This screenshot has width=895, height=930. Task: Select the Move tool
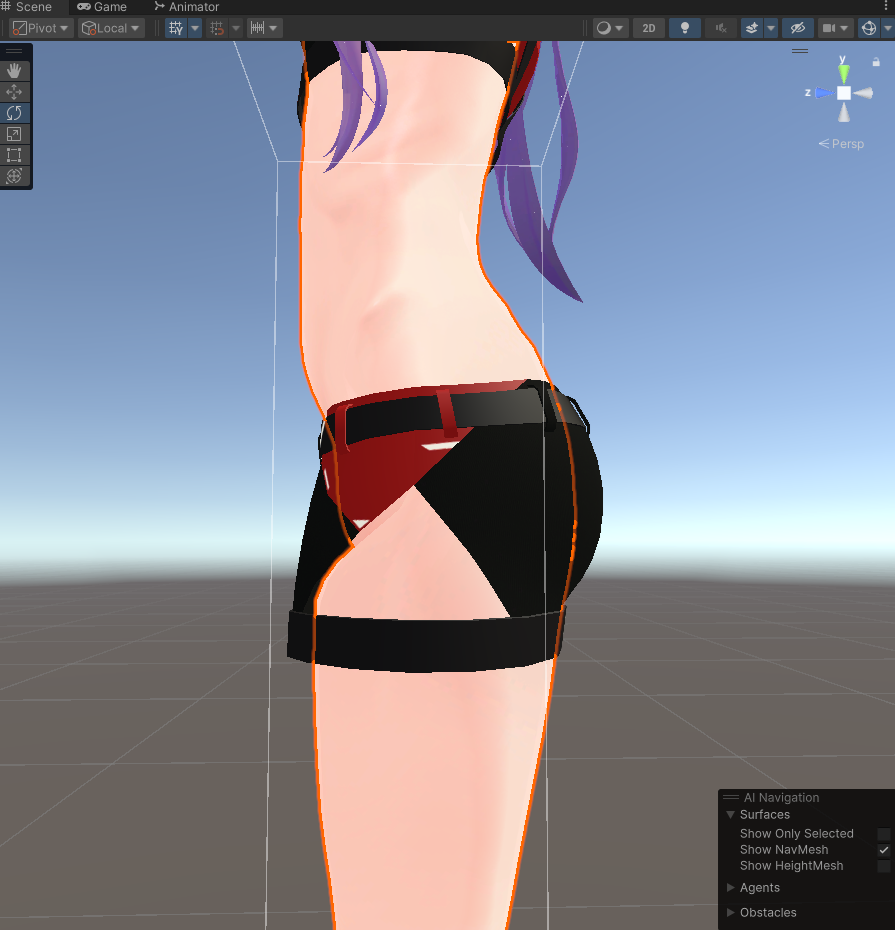click(14, 91)
